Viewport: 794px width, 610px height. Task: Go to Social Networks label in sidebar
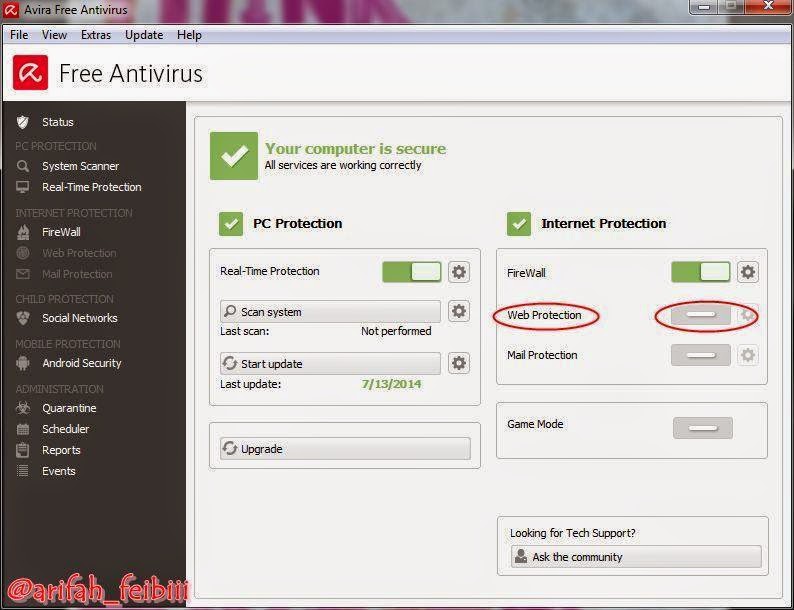(x=80, y=318)
